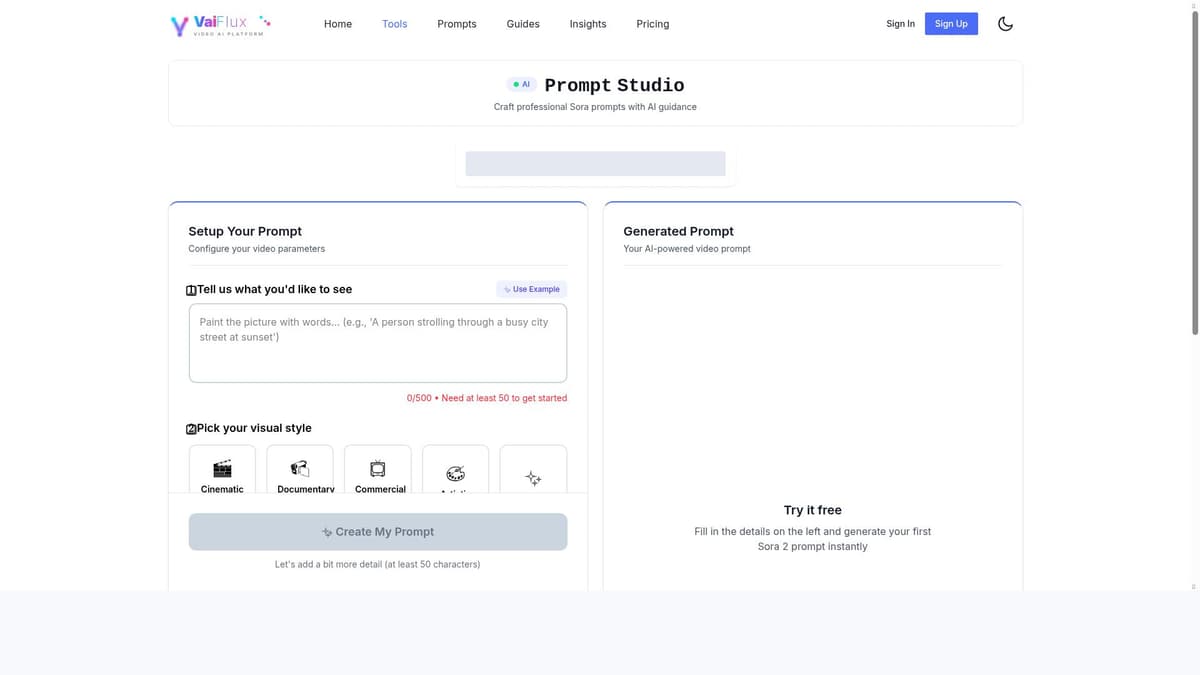Viewport: 1200px width, 675px height.
Task: Choose the sparkle style card
Action: point(533,470)
